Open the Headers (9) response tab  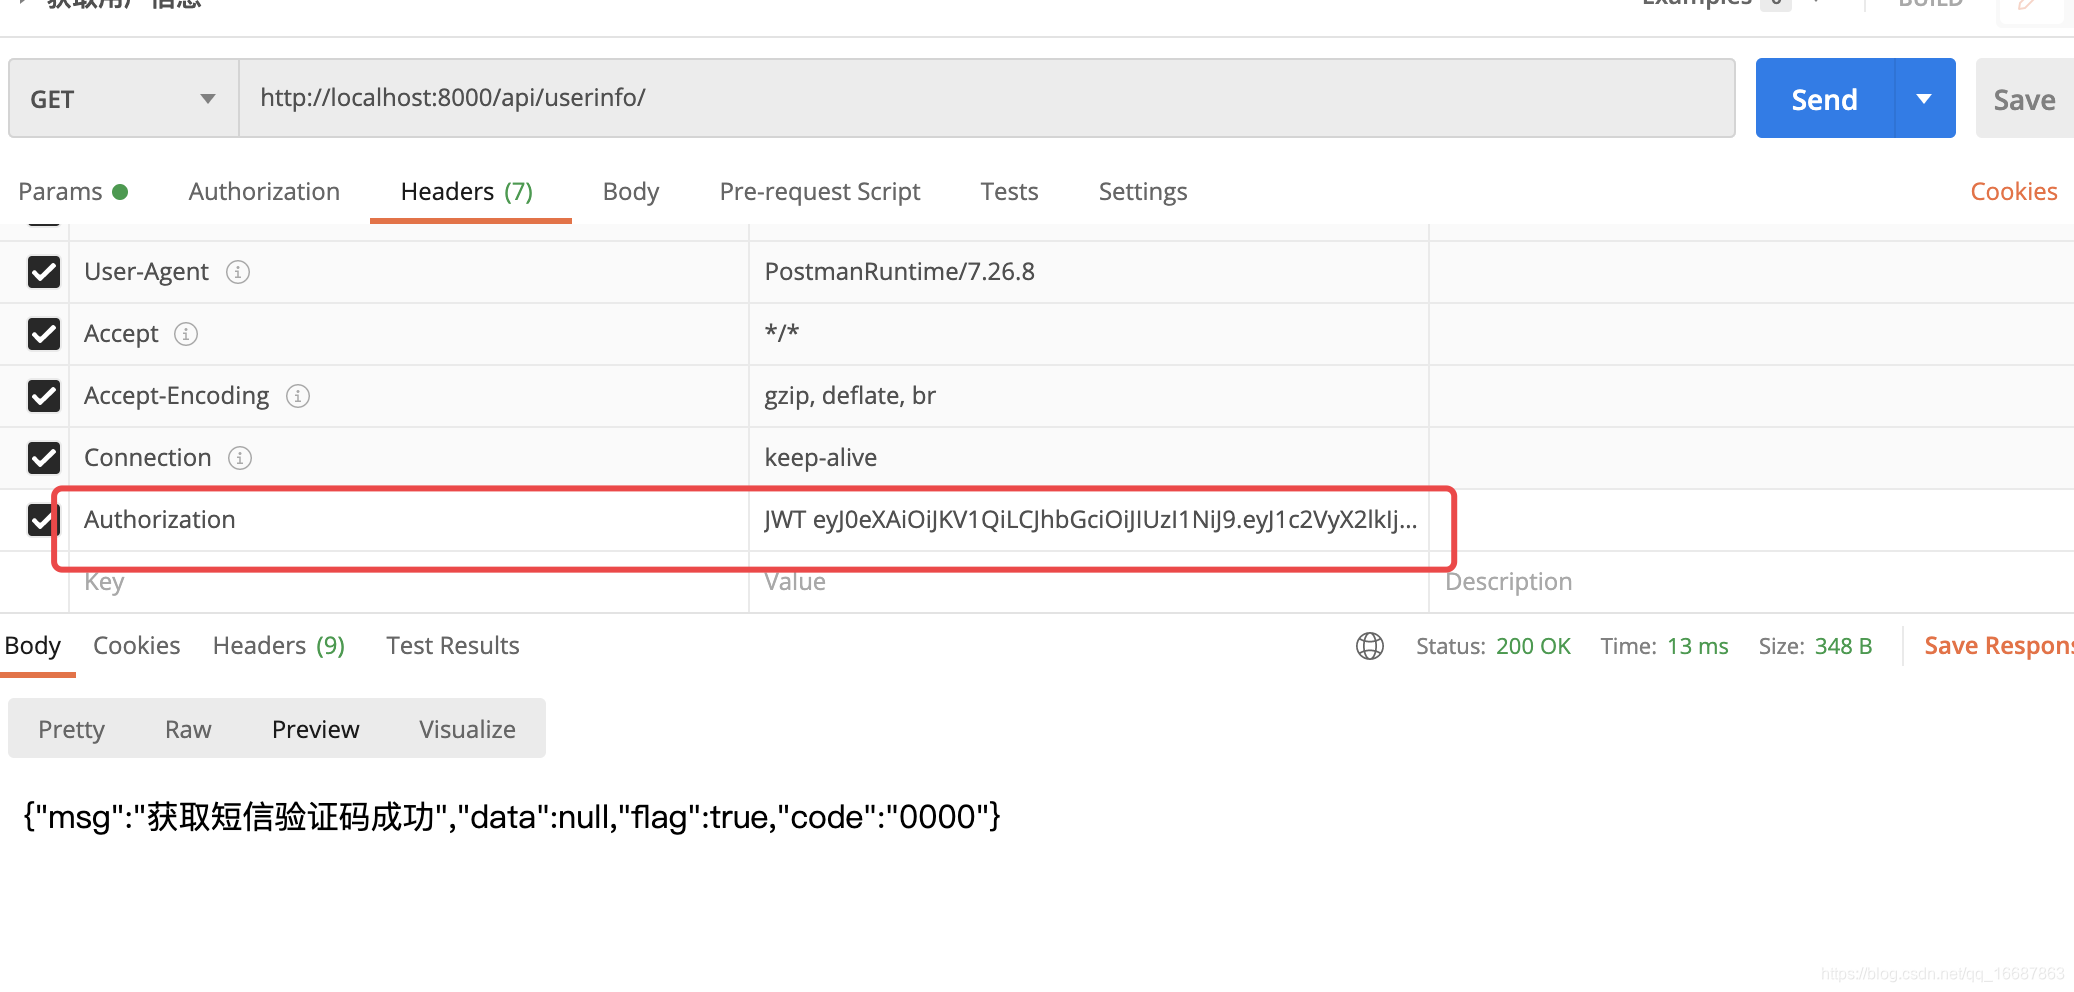click(x=277, y=645)
